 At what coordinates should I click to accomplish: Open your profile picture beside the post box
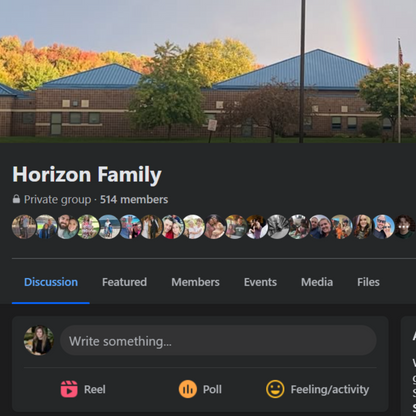39,340
